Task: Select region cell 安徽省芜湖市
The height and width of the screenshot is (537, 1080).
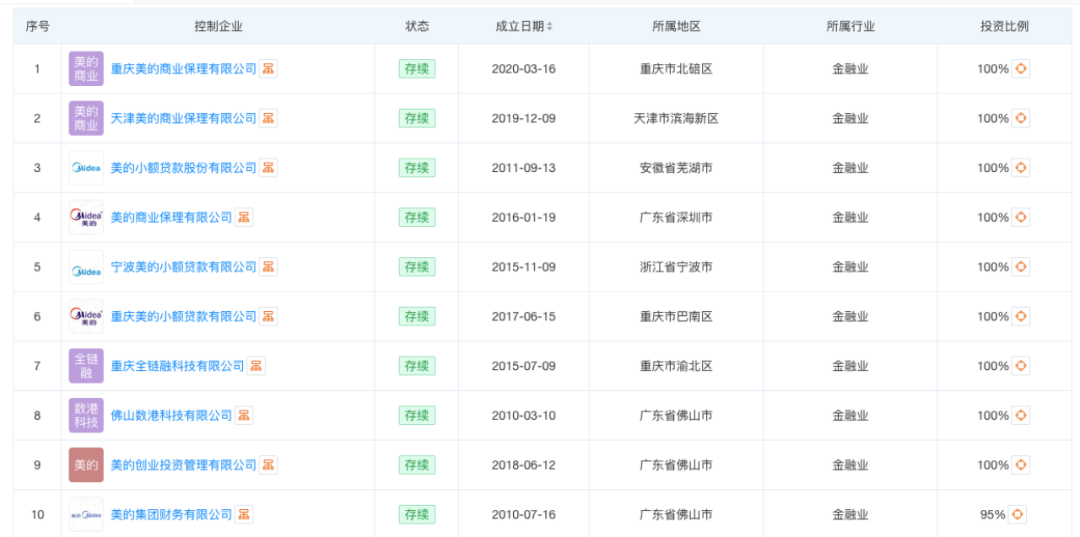Action: (676, 168)
